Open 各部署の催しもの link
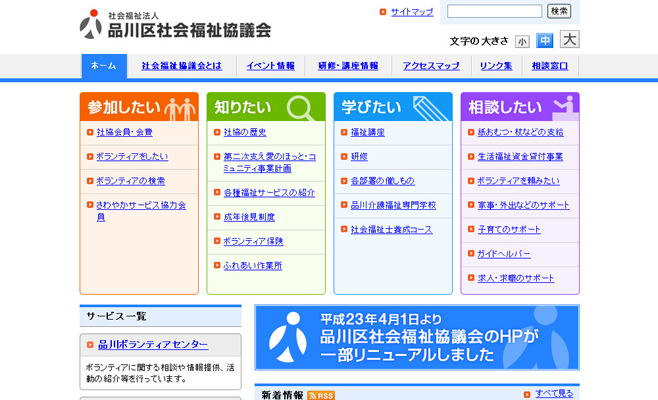Screen dimensions: 658x400 pos(383,181)
